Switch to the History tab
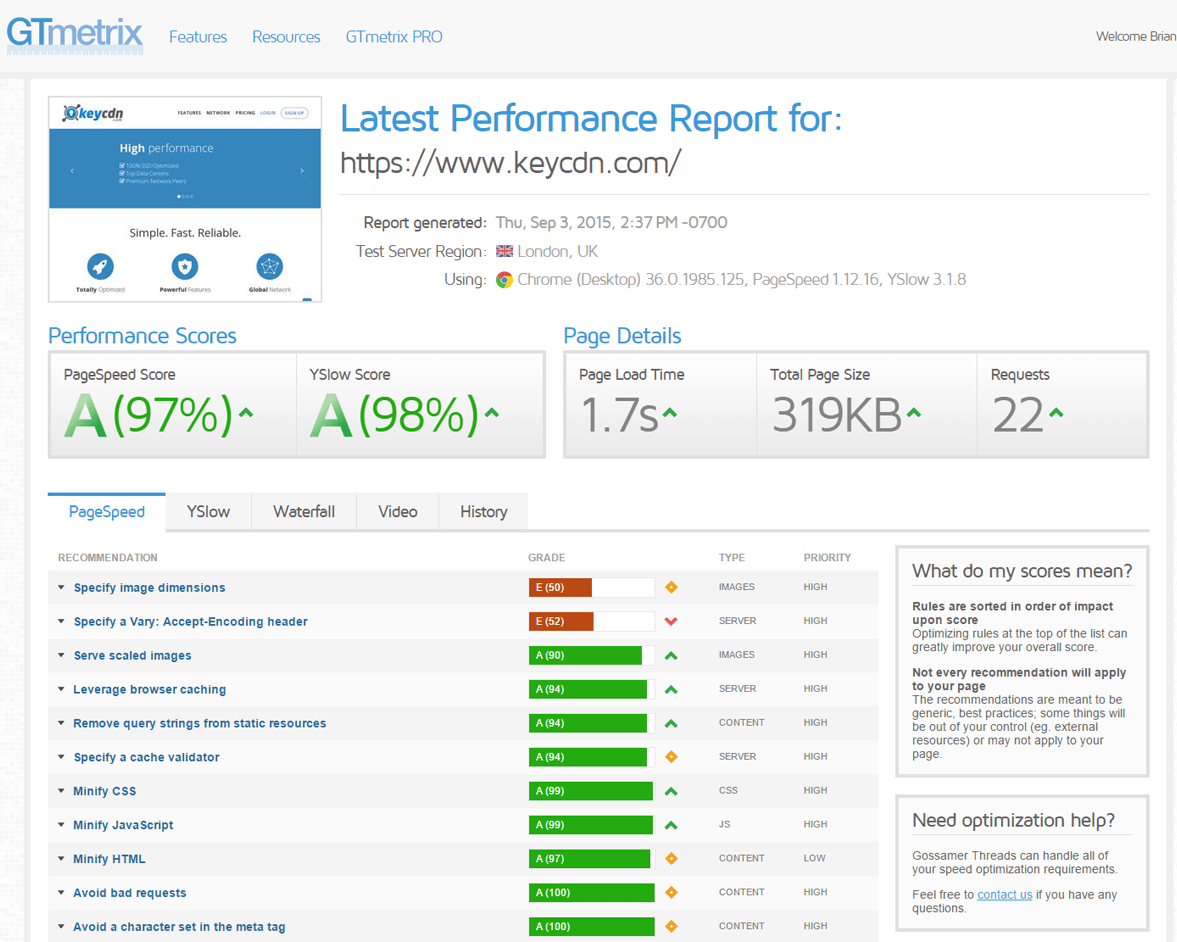This screenshot has width=1177, height=942. (483, 511)
